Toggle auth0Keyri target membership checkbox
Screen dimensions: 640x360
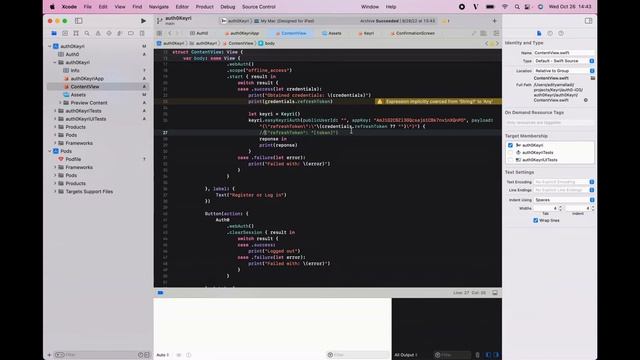coord(510,145)
